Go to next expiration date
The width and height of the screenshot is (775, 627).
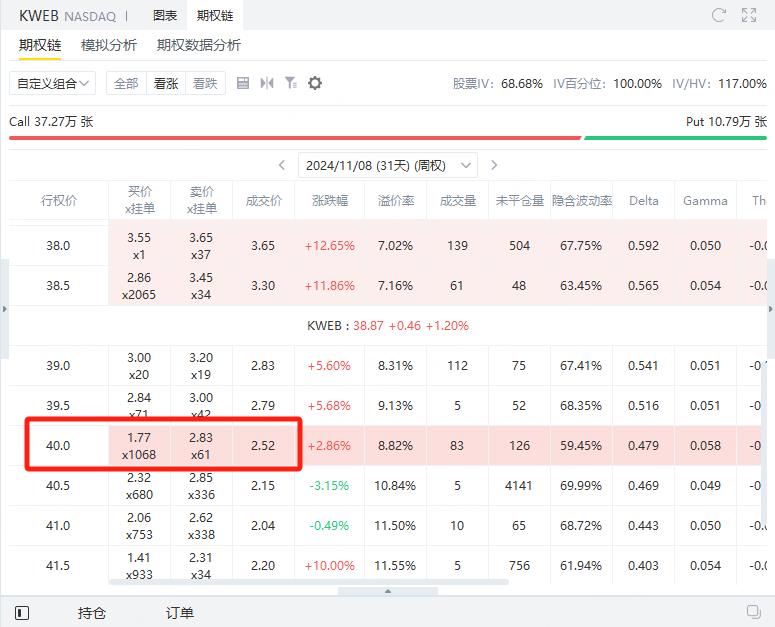[494, 165]
